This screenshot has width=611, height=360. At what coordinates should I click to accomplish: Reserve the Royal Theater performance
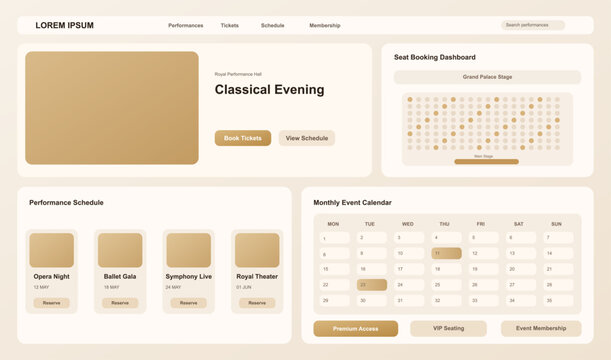[257, 303]
